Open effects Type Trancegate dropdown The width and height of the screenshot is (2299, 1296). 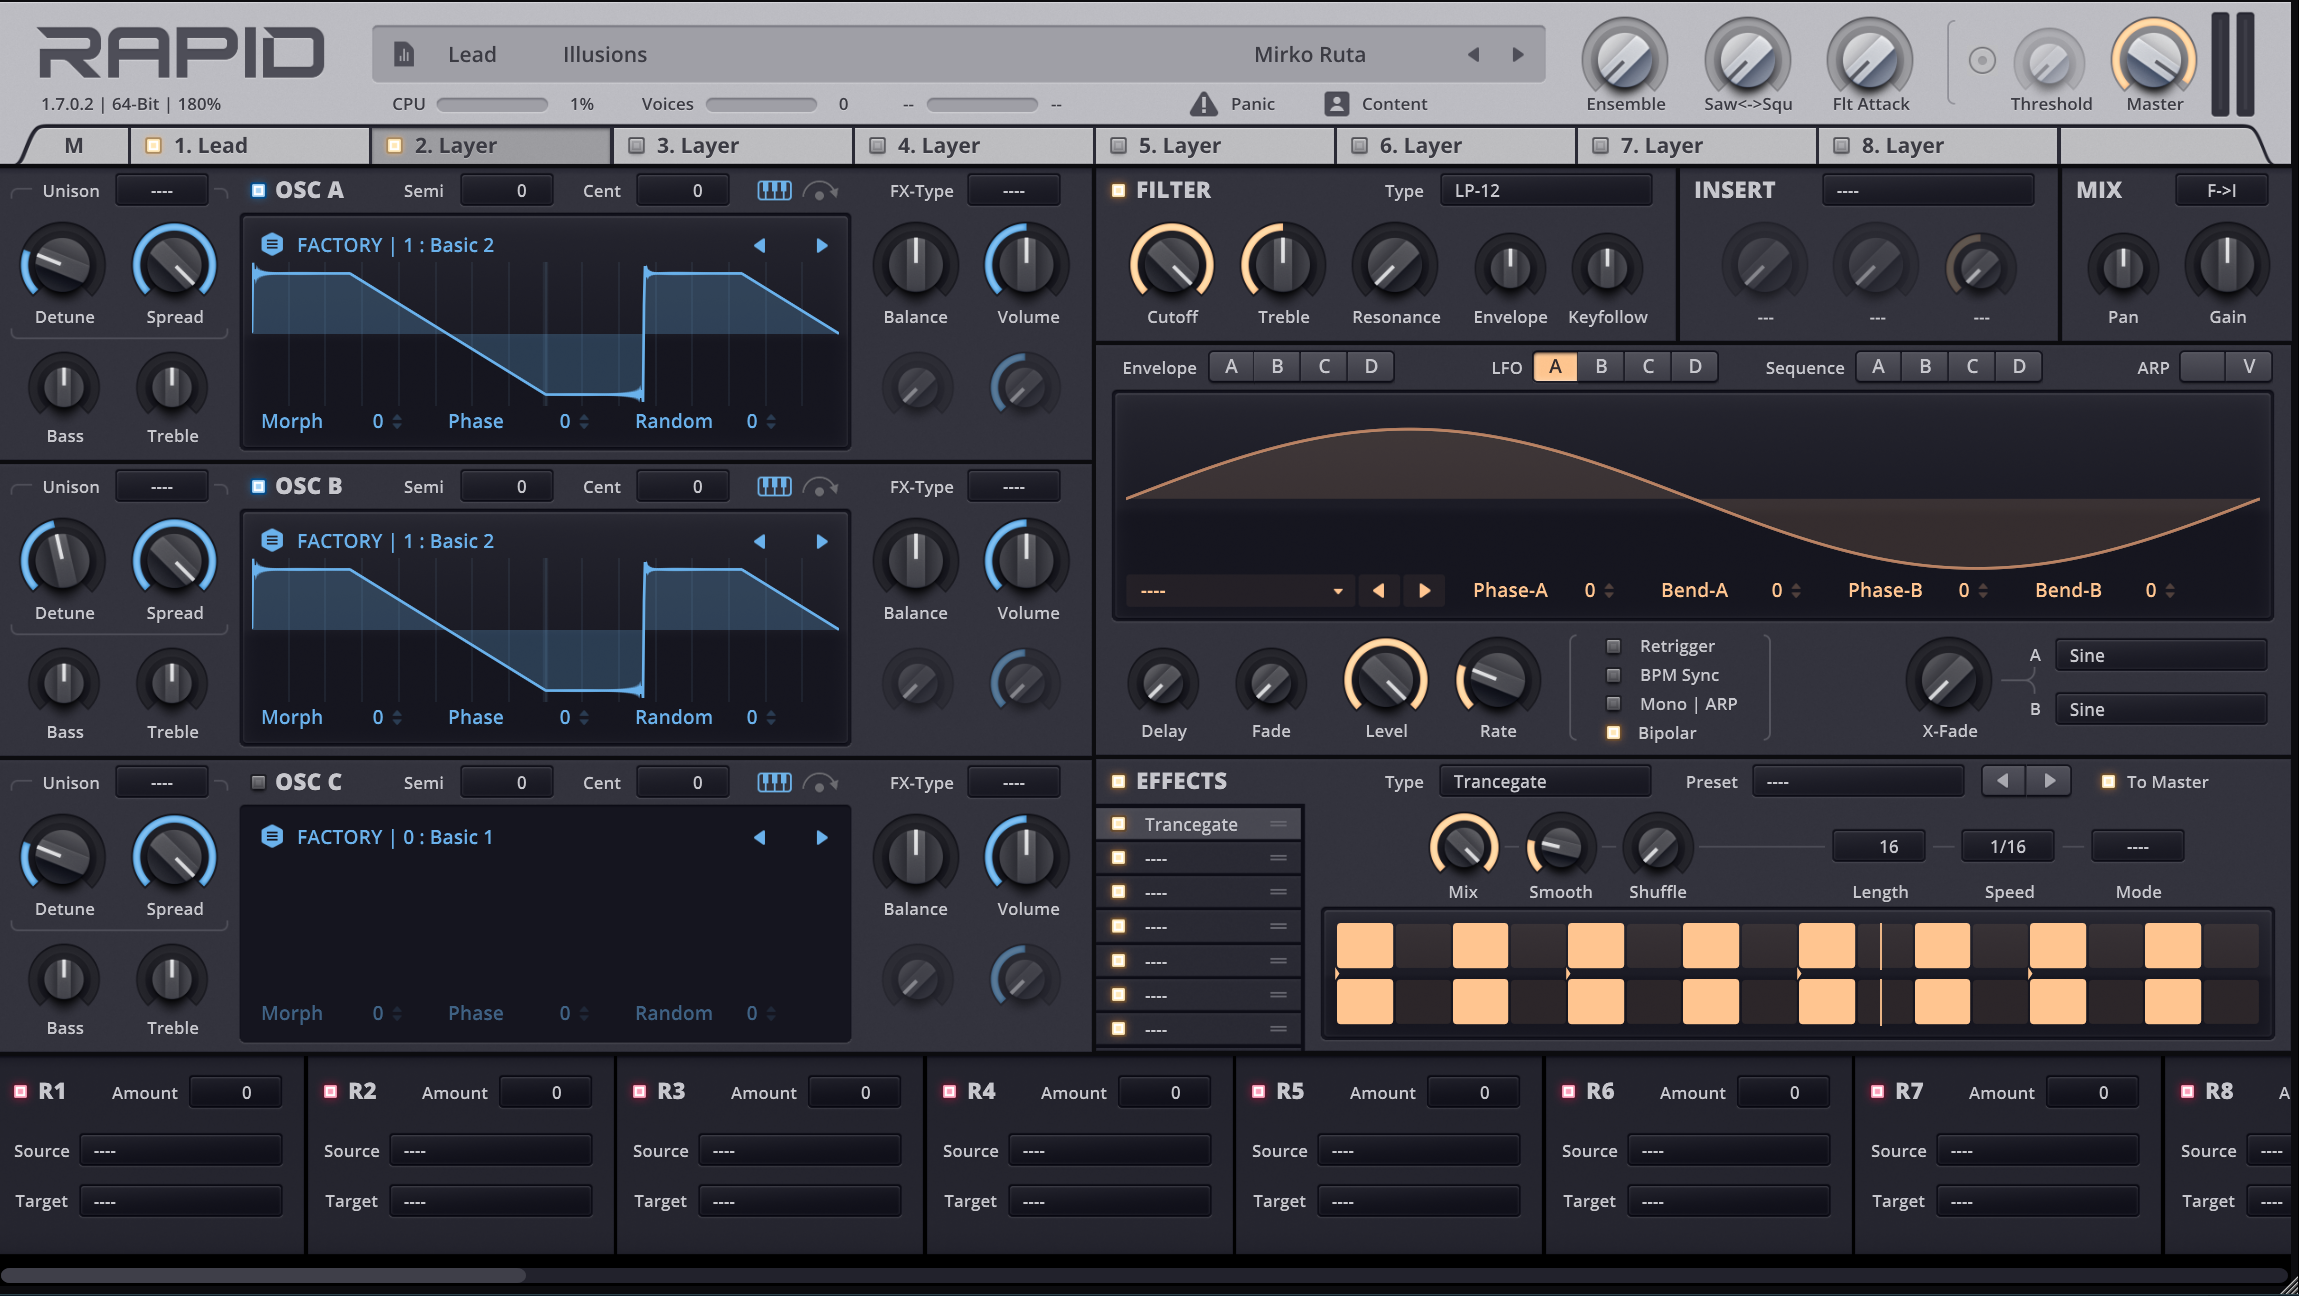tap(1545, 781)
